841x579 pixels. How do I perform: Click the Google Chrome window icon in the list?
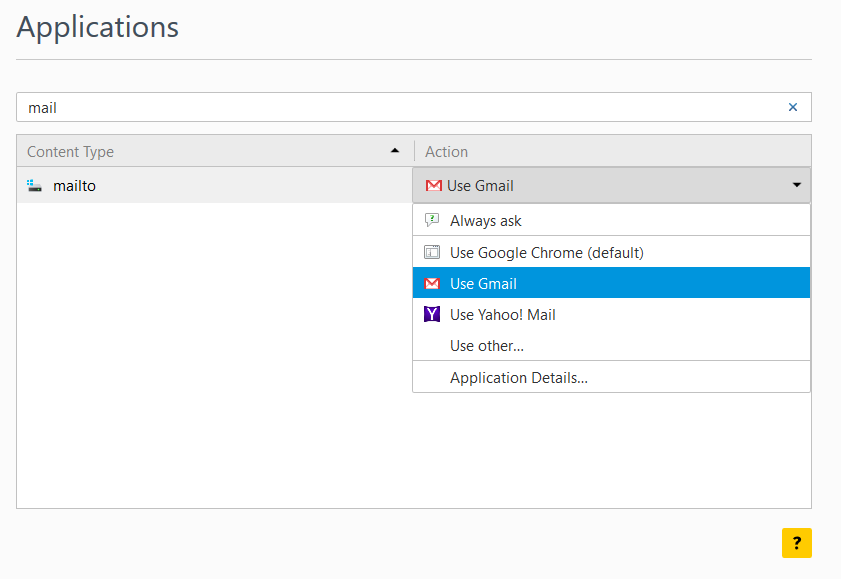click(432, 252)
